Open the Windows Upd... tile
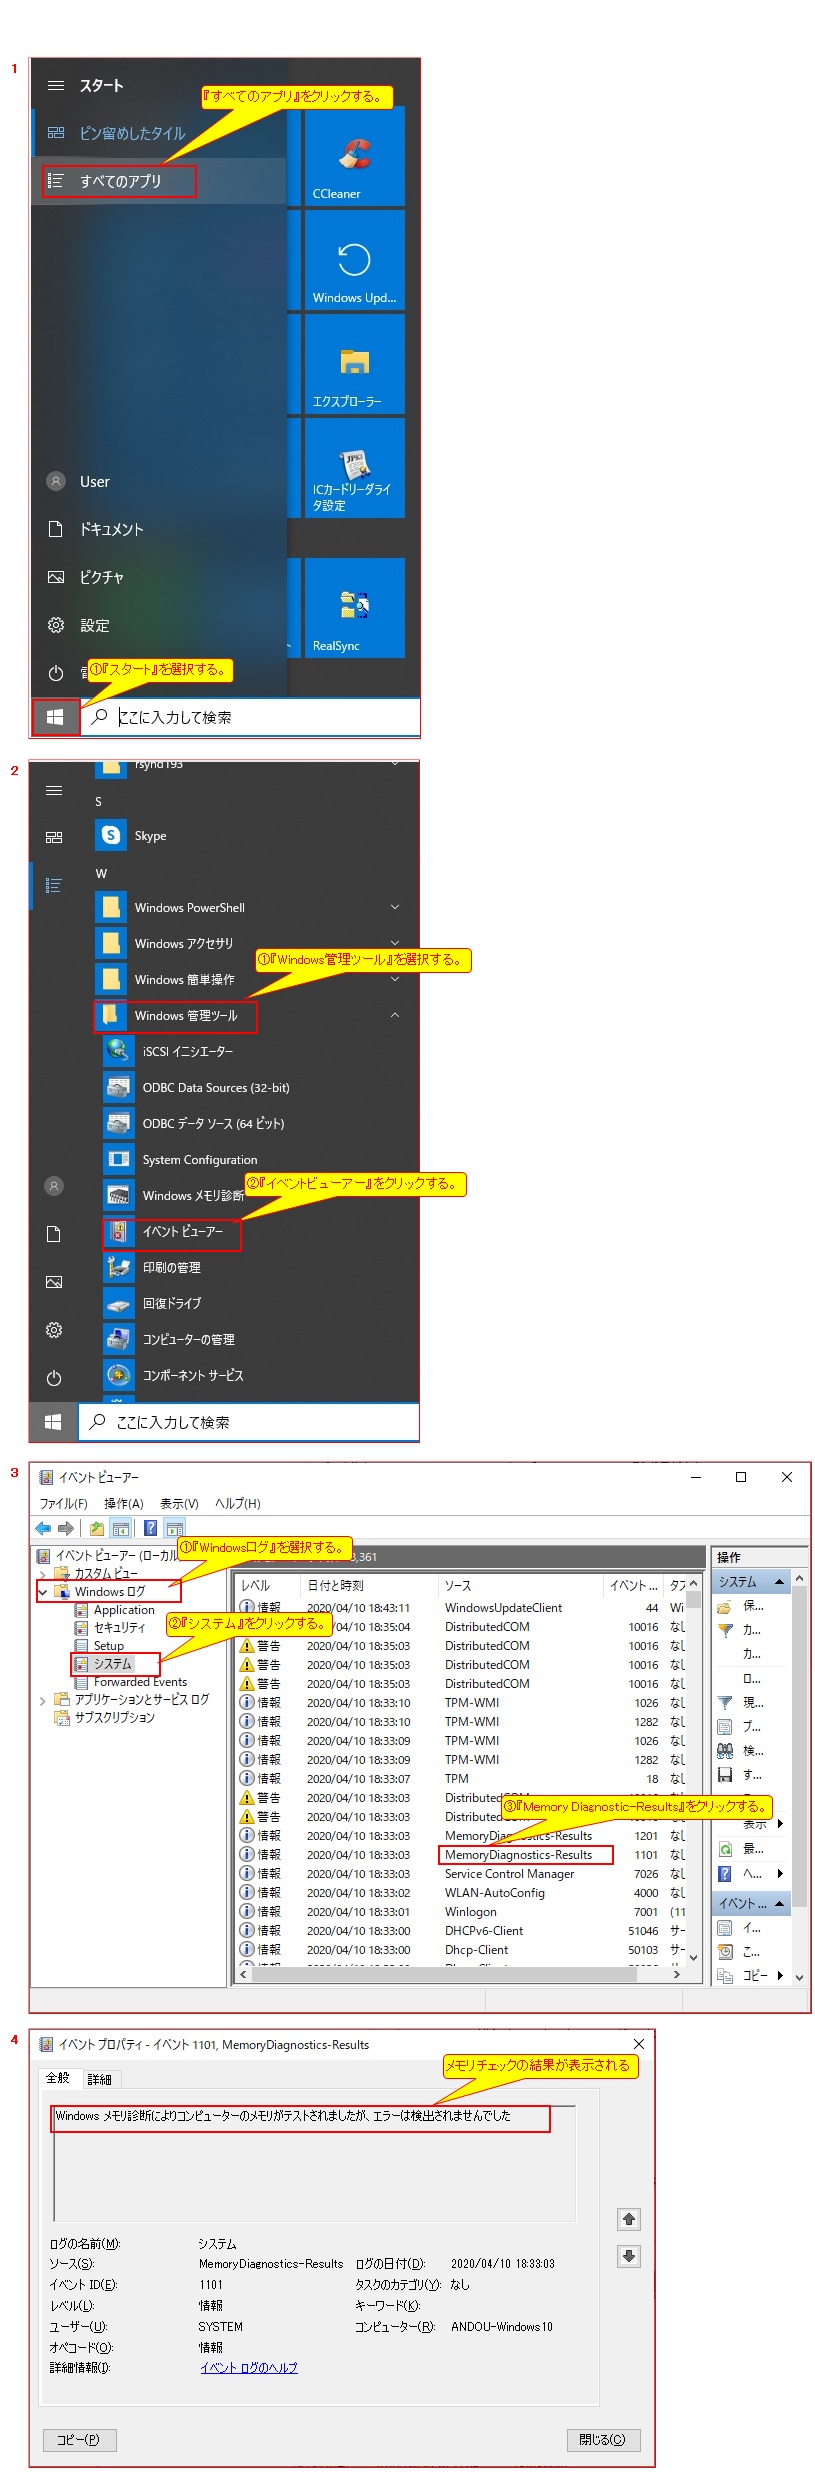The width and height of the screenshot is (815, 2480). pos(354,260)
